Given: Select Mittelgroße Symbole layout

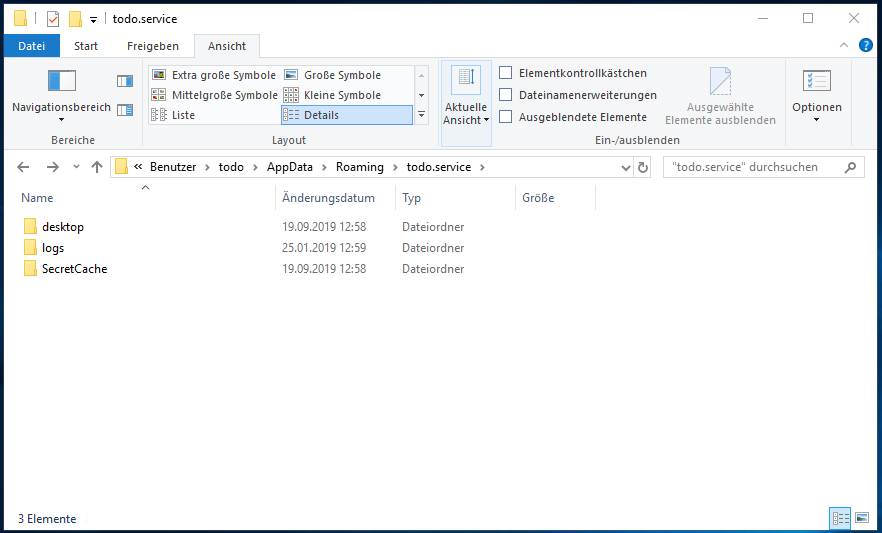Looking at the screenshot, I should [x=214, y=95].
